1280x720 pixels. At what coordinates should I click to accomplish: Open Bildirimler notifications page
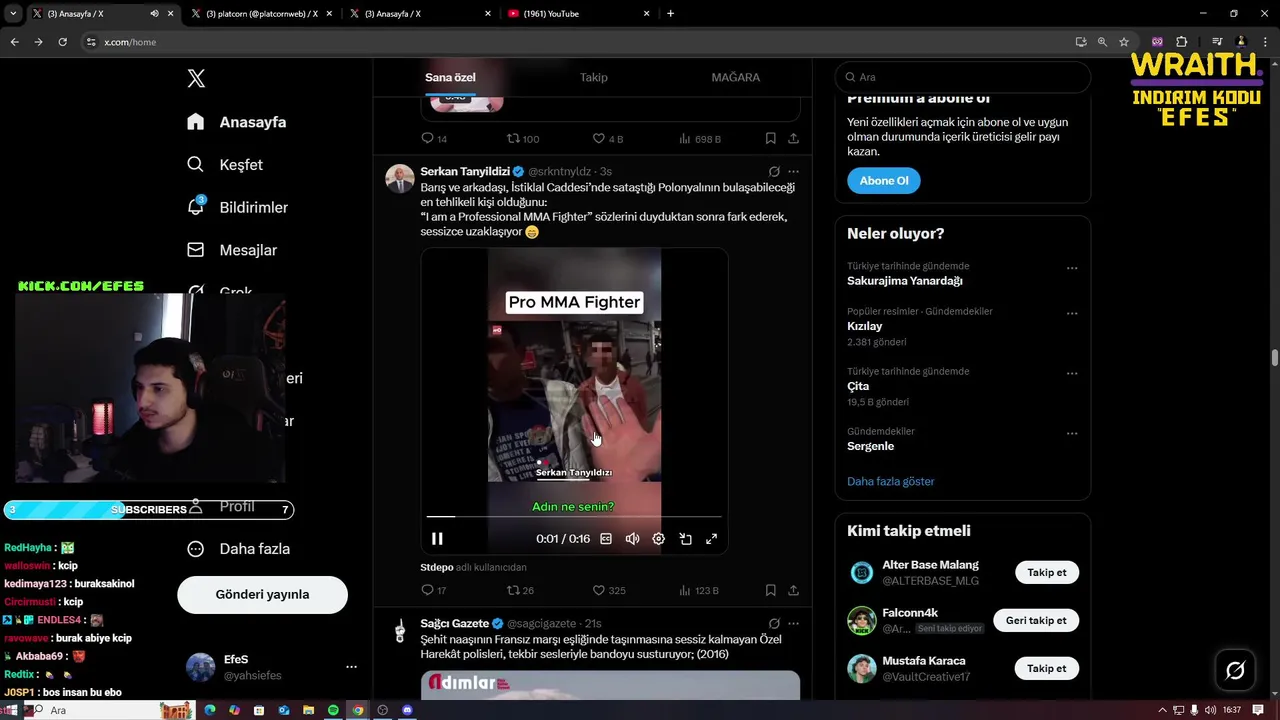tap(237, 207)
